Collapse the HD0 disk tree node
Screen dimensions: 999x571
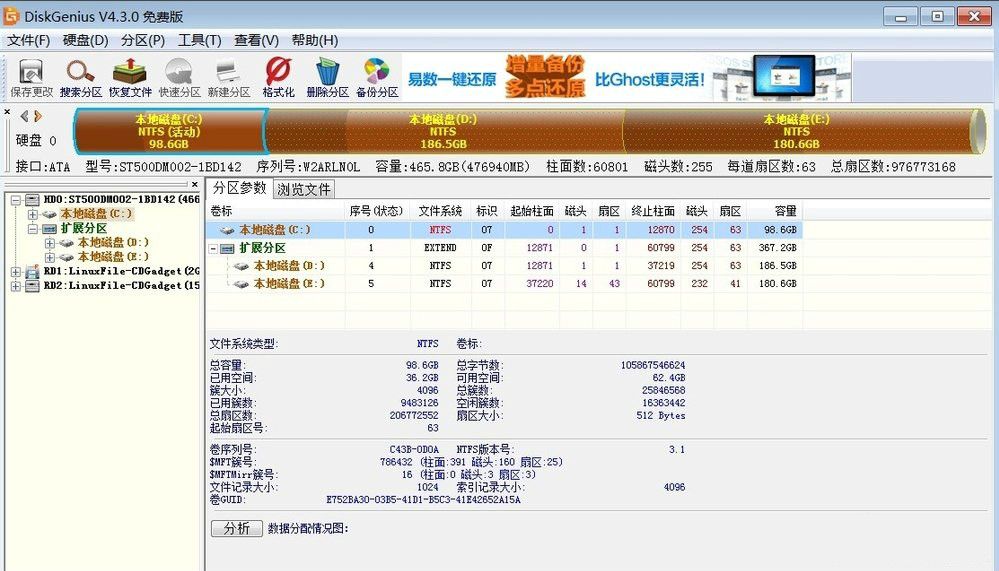(x=16, y=199)
